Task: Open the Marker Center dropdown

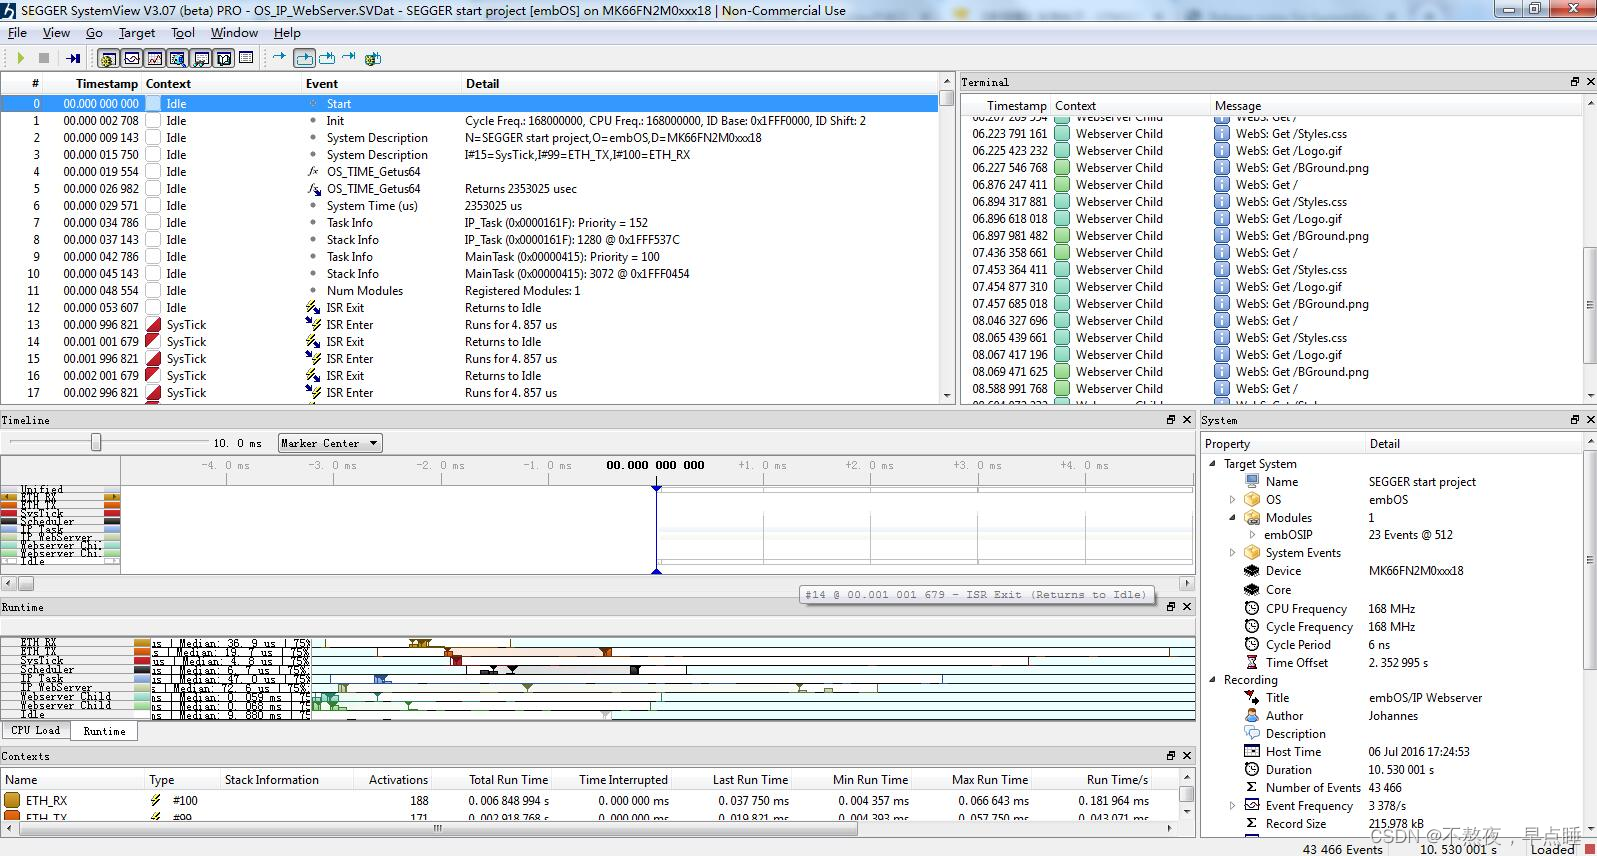Action: tap(330, 443)
